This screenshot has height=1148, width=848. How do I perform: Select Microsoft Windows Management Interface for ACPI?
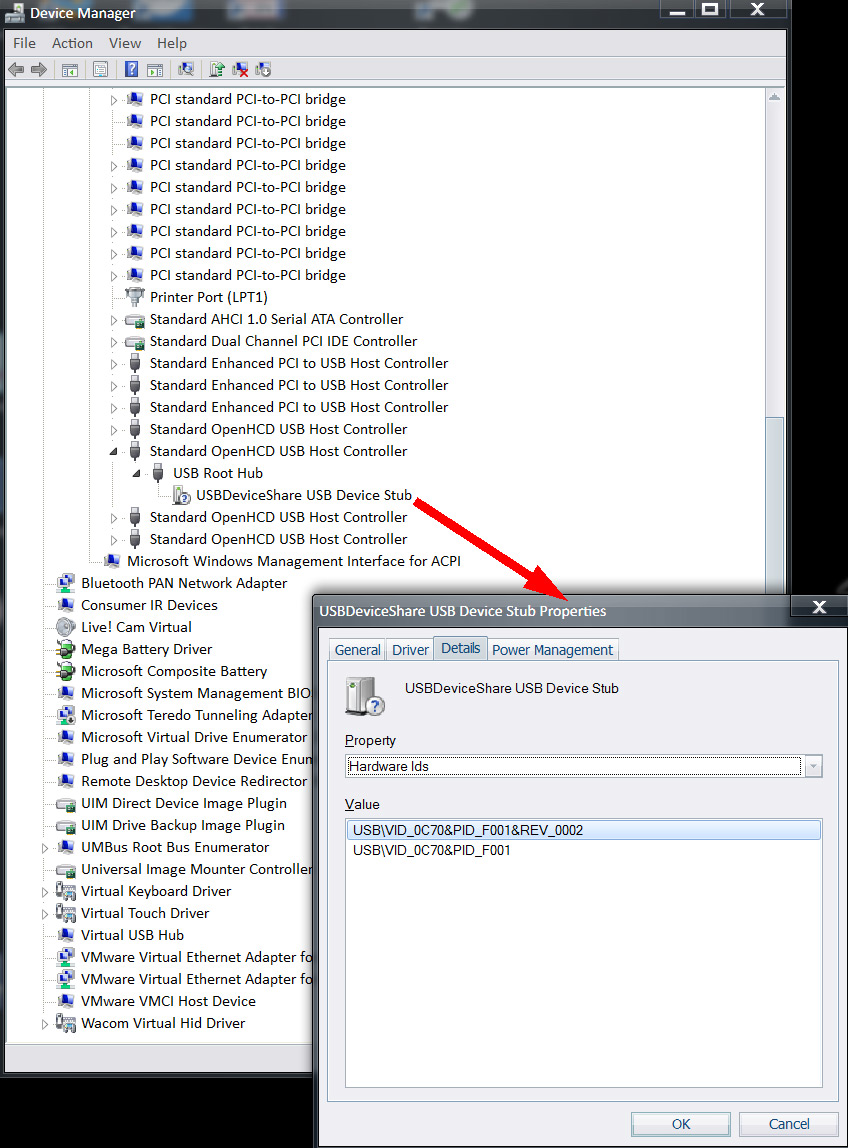(294, 561)
